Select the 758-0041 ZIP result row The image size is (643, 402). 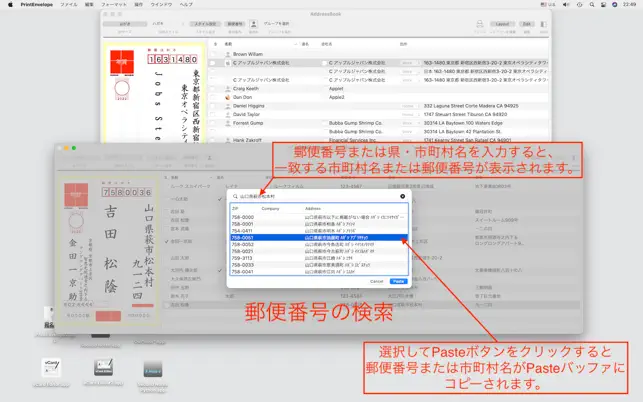tap(319, 272)
